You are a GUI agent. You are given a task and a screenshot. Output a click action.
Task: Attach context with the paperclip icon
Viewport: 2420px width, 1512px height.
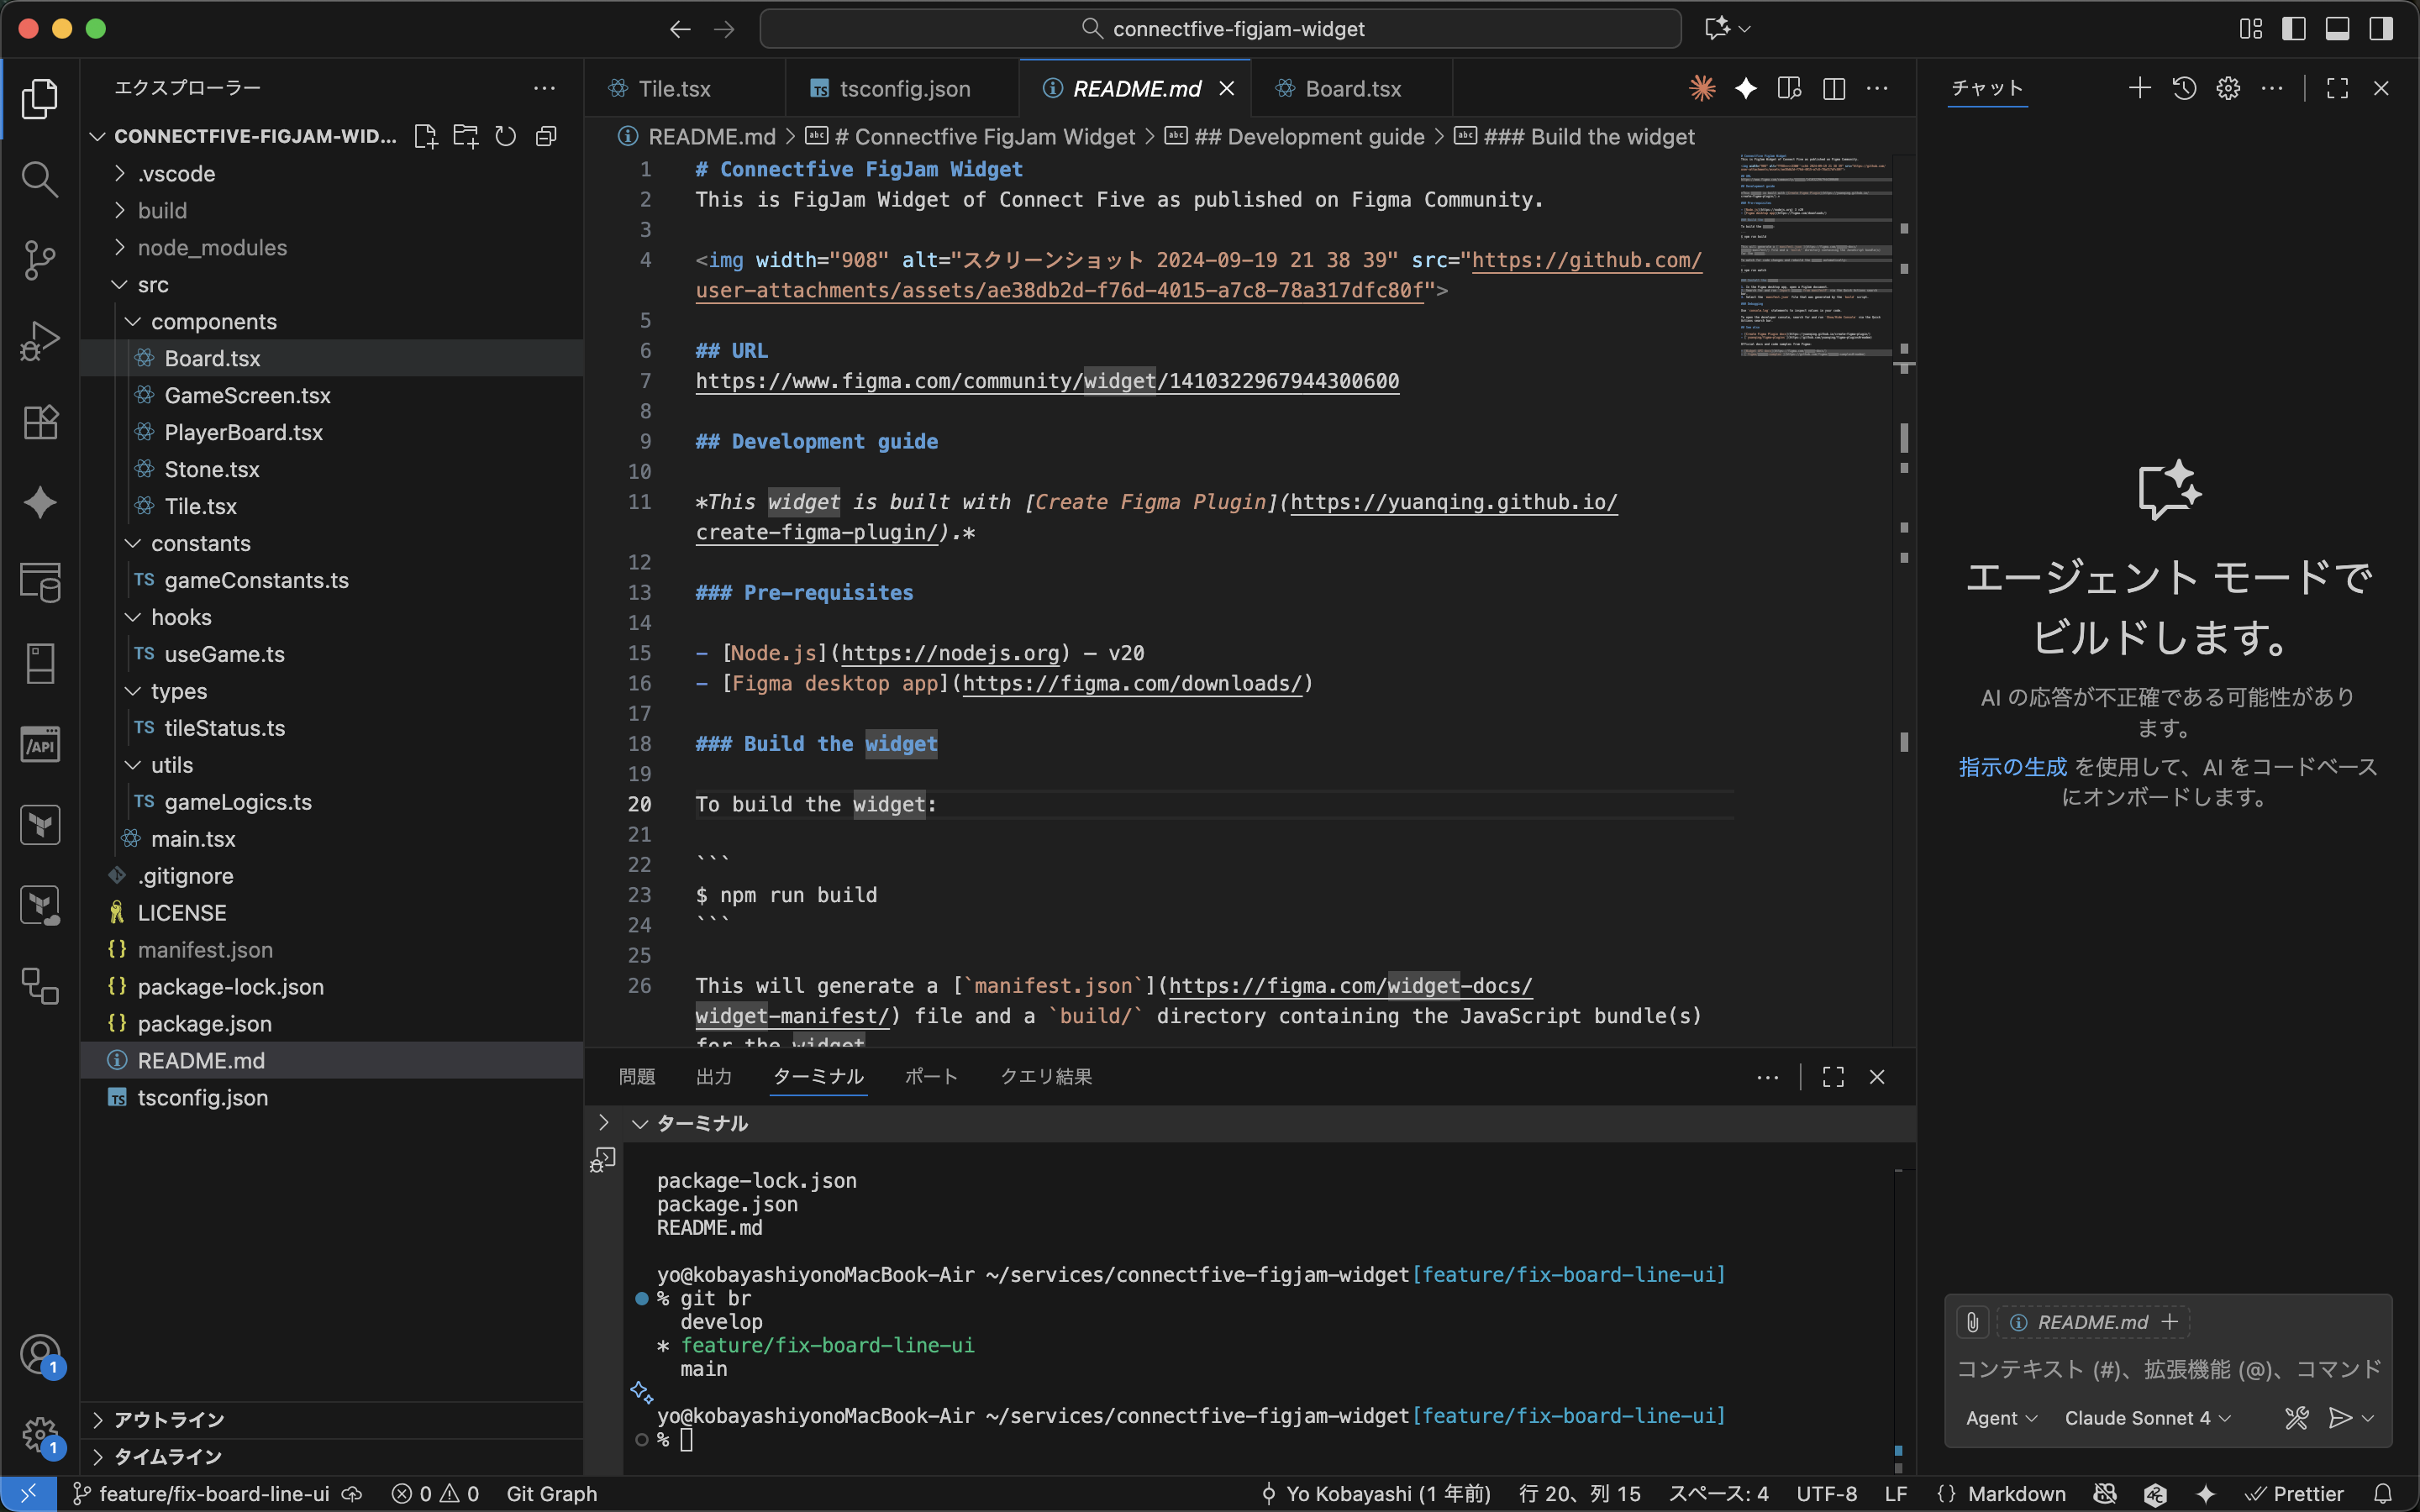1972,1322
